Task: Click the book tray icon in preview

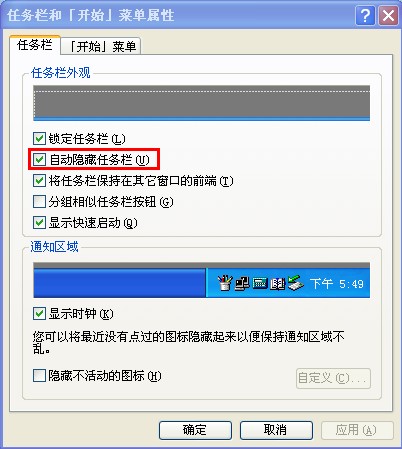Action: [x=277, y=284]
